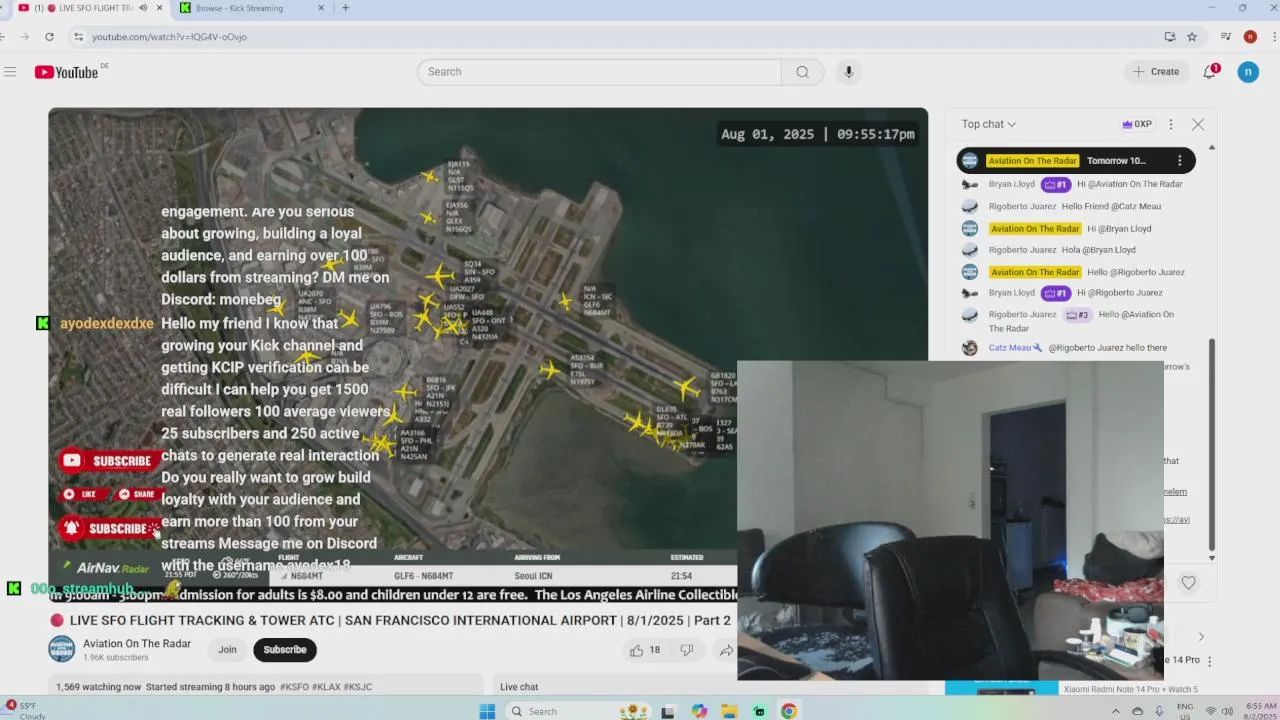Click the video title text

pyautogui.click(x=400, y=621)
